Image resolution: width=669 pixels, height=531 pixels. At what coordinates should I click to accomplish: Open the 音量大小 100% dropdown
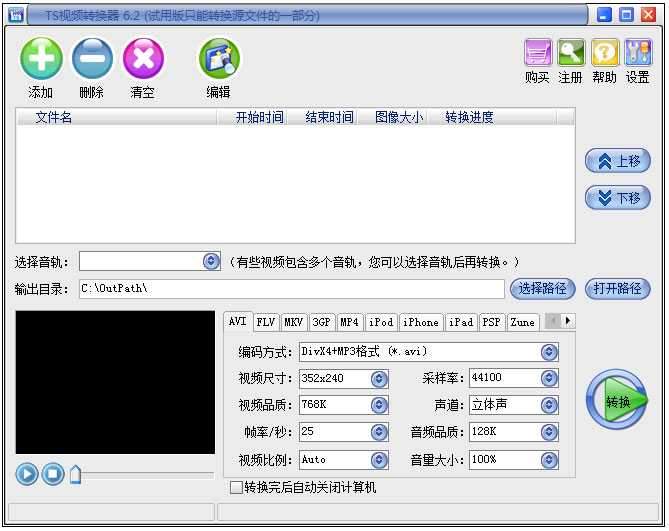[549, 460]
